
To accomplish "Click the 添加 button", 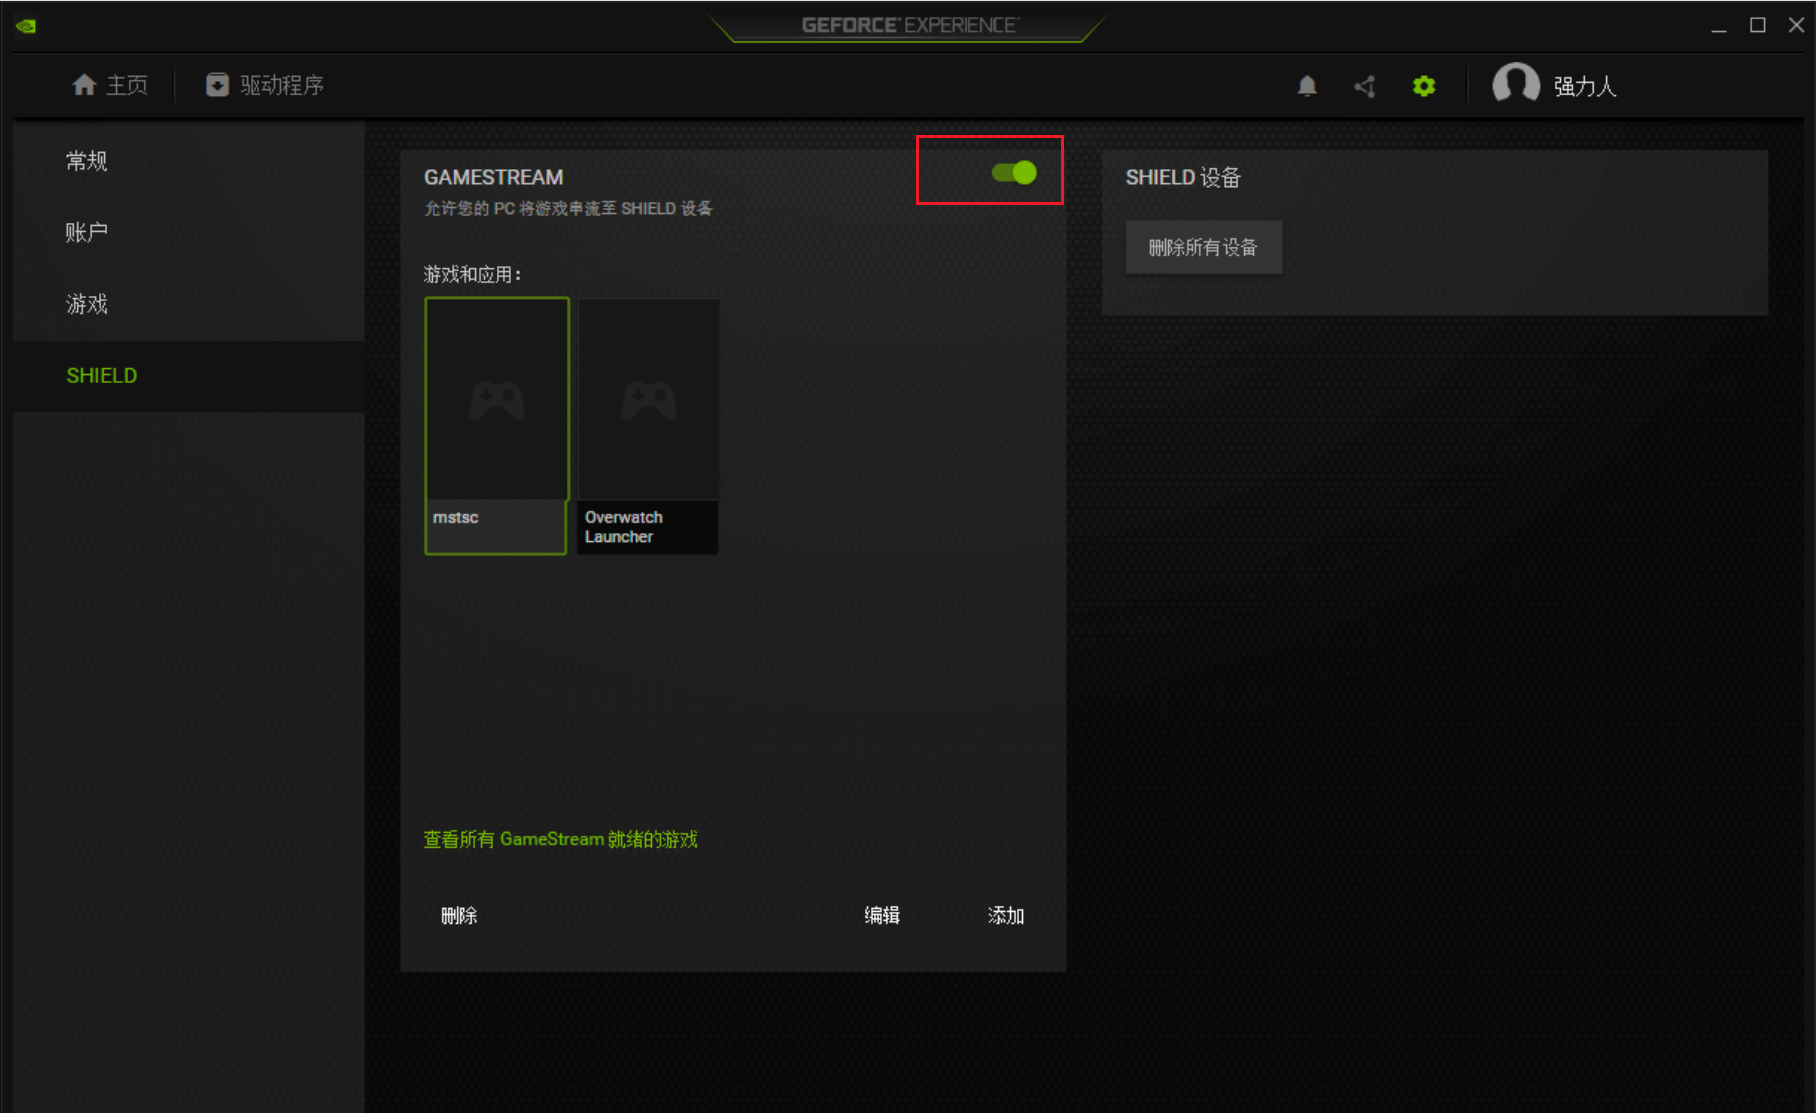I will (x=1006, y=915).
